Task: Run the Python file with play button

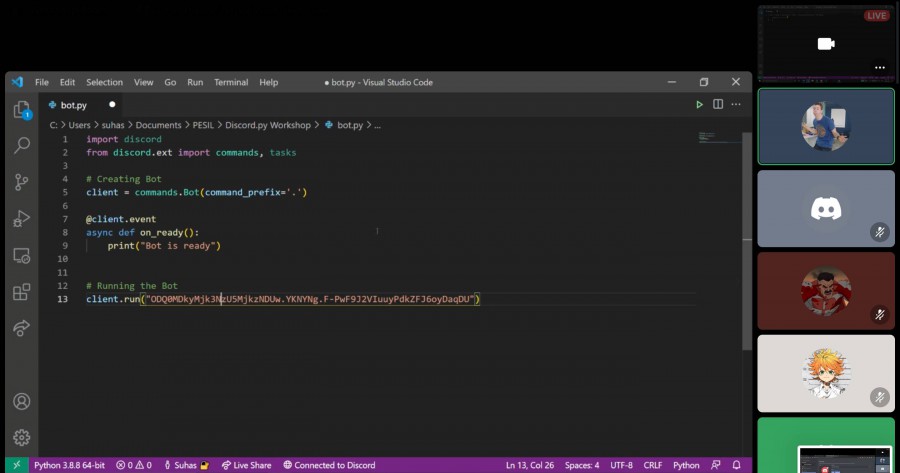Action: coord(699,104)
